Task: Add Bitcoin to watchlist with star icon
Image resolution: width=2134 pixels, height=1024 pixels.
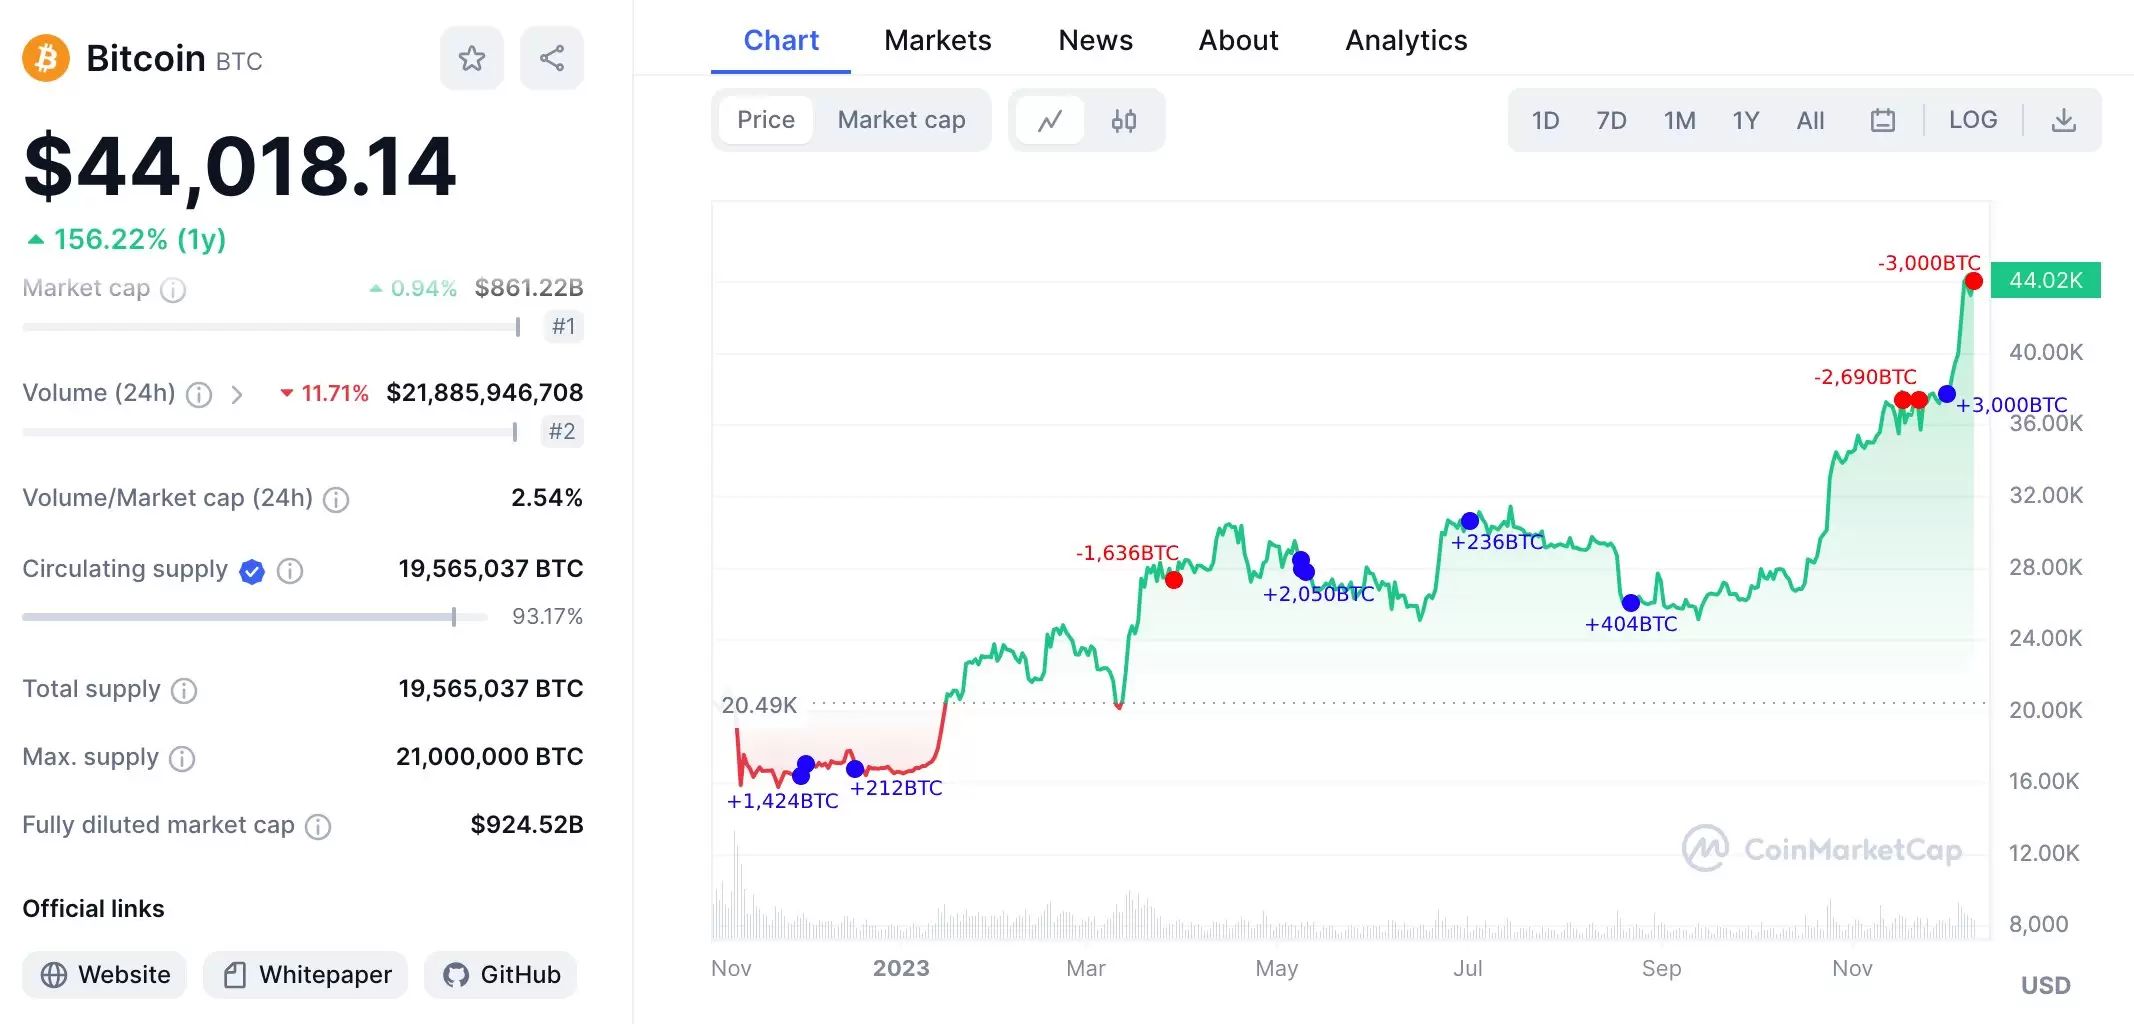Action: click(471, 59)
